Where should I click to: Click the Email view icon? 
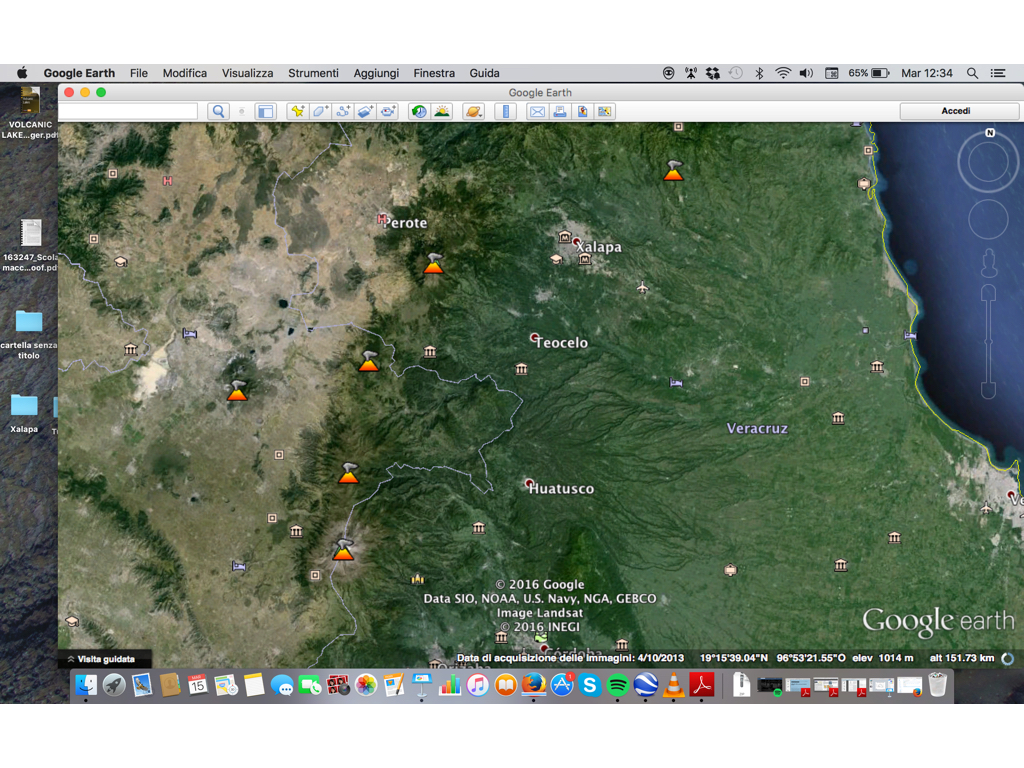pos(538,111)
